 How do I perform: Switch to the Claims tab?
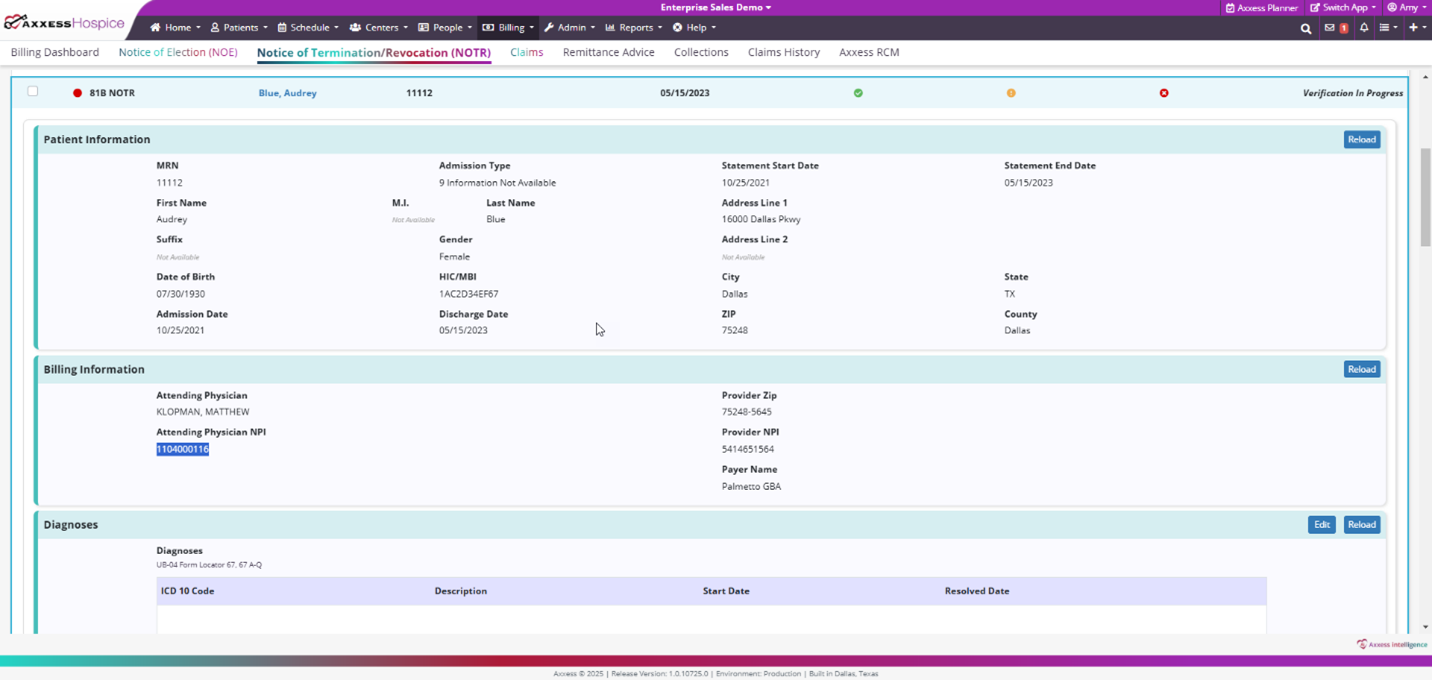click(x=526, y=52)
